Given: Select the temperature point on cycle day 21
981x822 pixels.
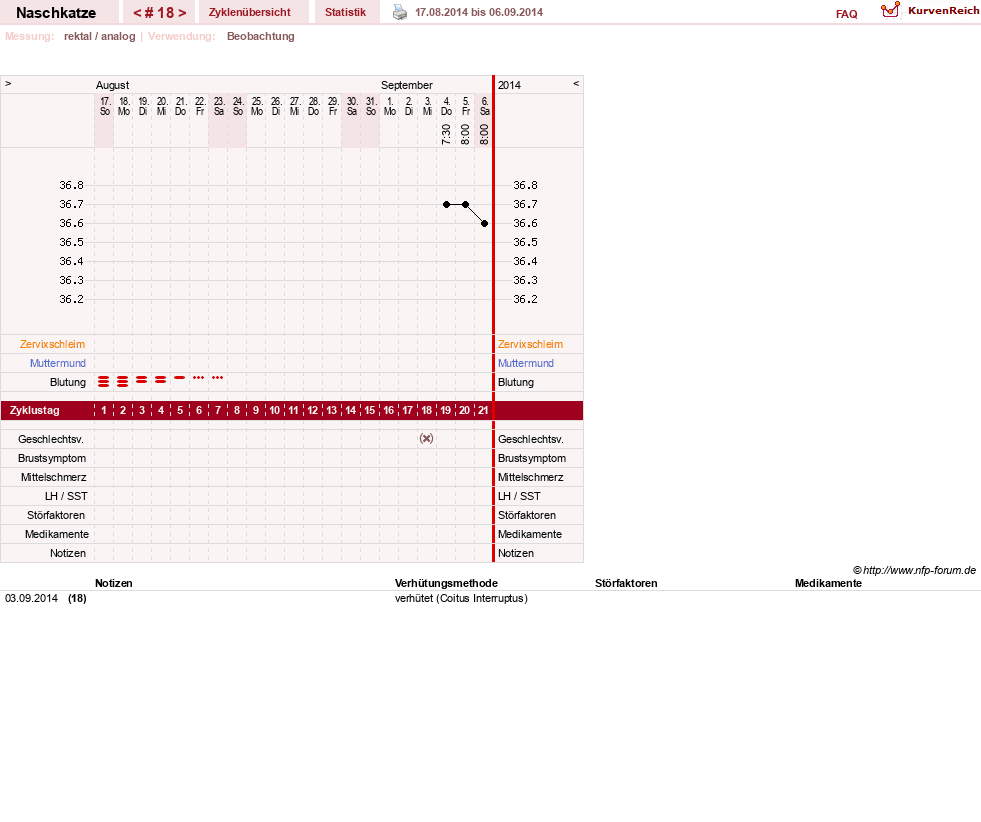Looking at the screenshot, I should tap(484, 223).
